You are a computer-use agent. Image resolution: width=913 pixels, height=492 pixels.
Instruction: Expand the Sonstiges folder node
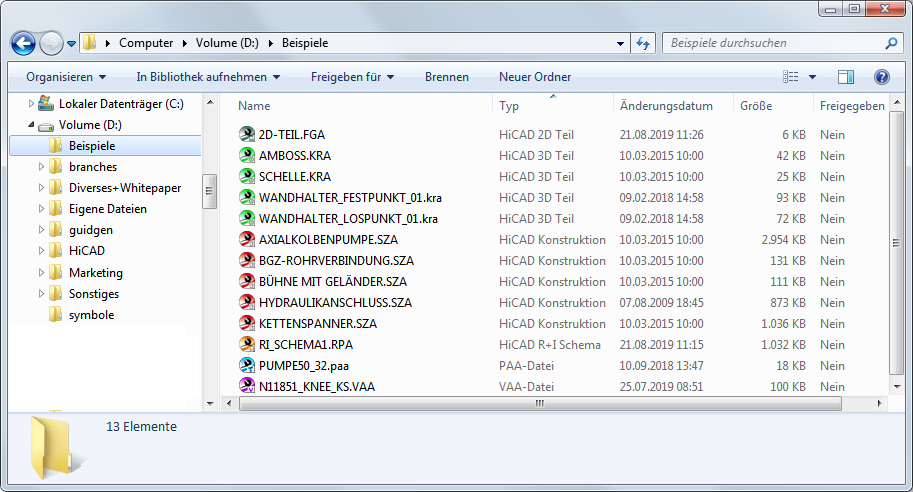coord(41,293)
